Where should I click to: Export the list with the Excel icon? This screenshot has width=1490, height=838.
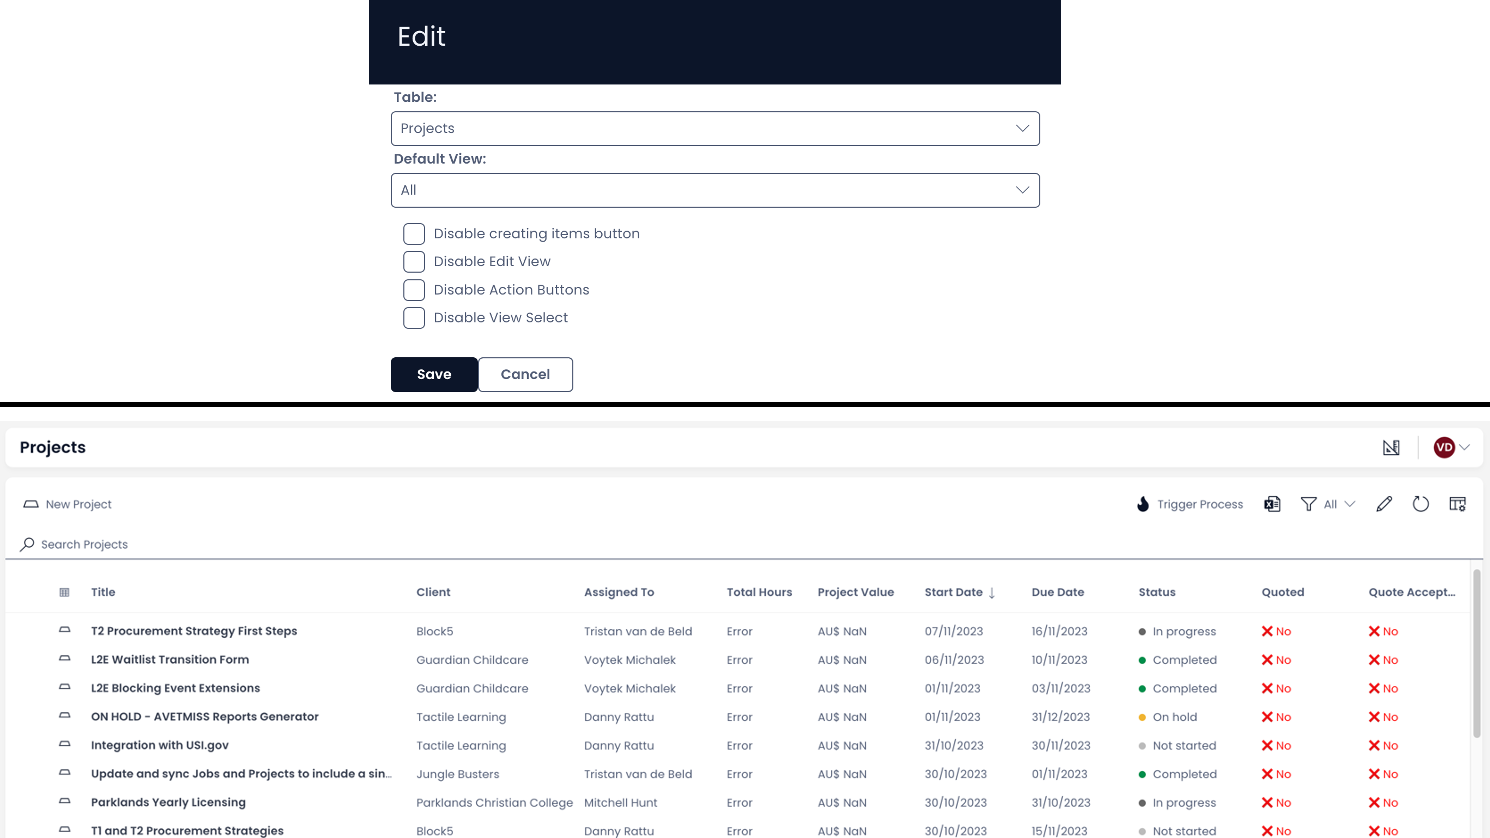[1272, 504]
